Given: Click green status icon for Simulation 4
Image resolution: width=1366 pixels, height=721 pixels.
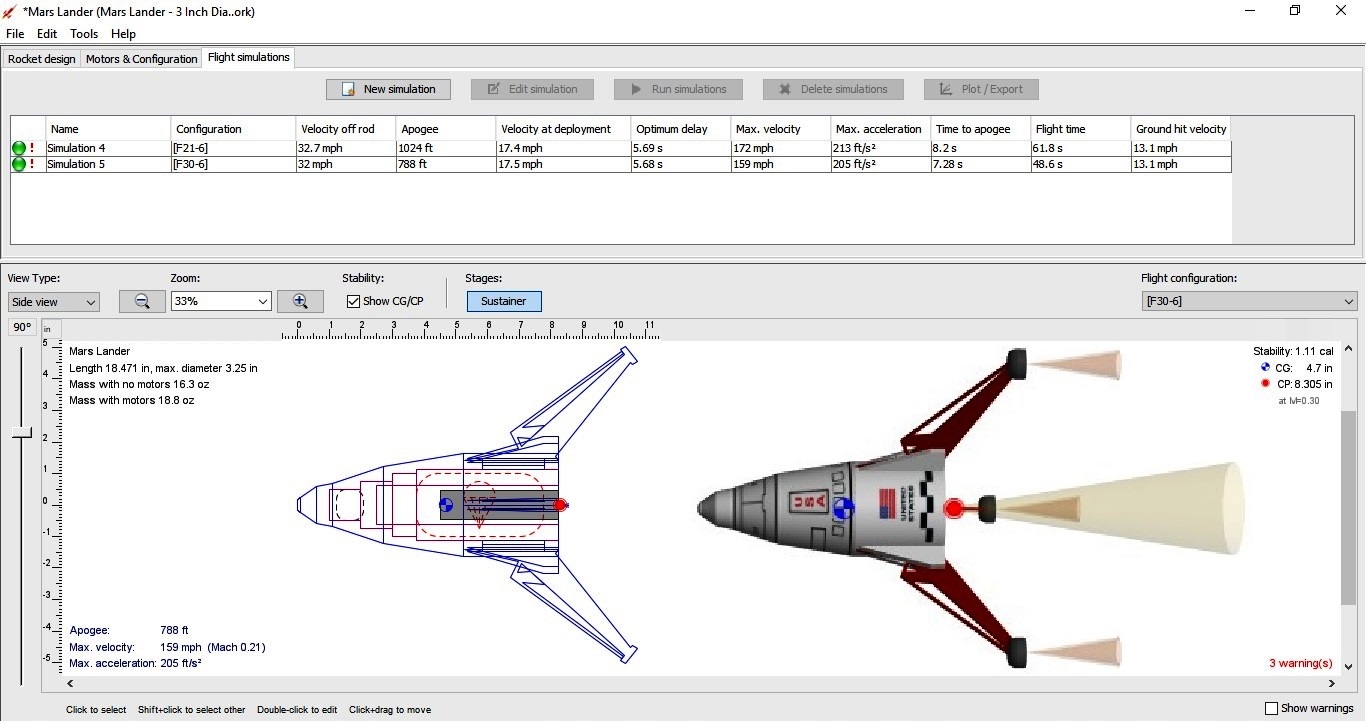Looking at the screenshot, I should coord(19,148).
